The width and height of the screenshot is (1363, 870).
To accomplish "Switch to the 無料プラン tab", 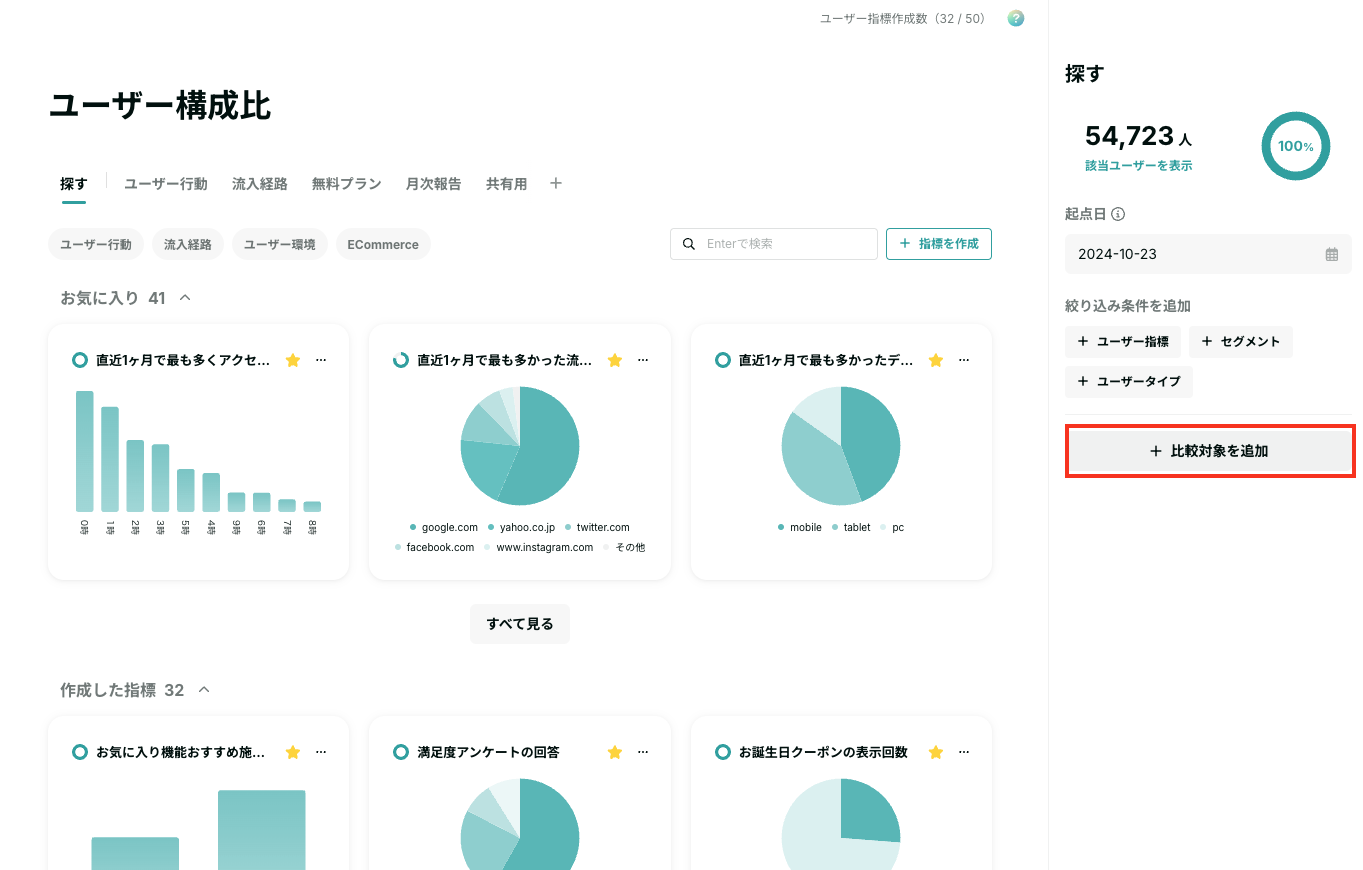I will coord(347,184).
